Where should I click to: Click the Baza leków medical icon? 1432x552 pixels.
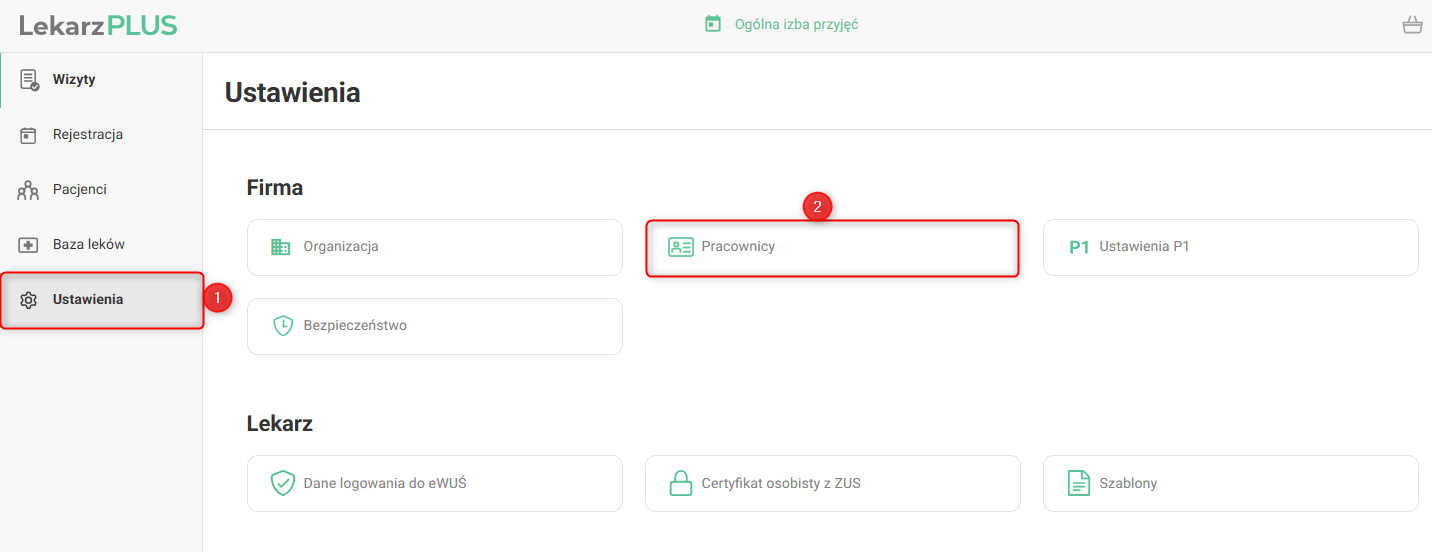[28, 245]
